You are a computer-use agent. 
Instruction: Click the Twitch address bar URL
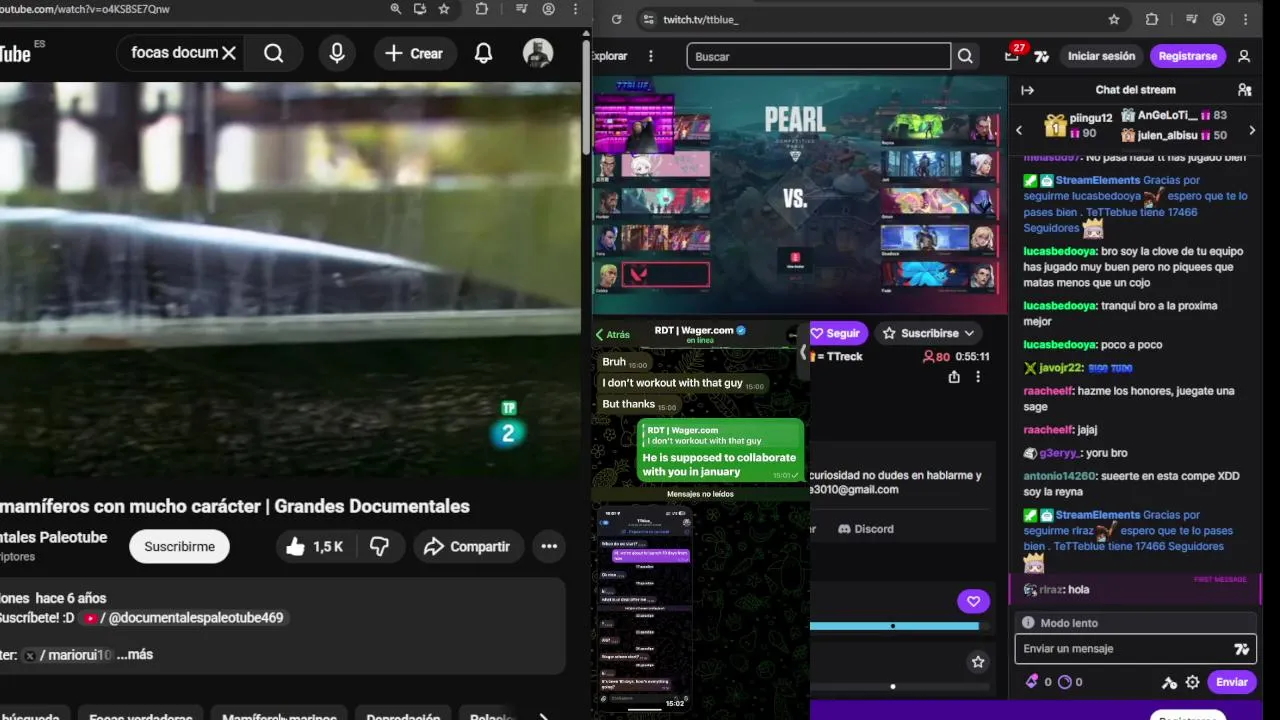pyautogui.click(x=701, y=20)
